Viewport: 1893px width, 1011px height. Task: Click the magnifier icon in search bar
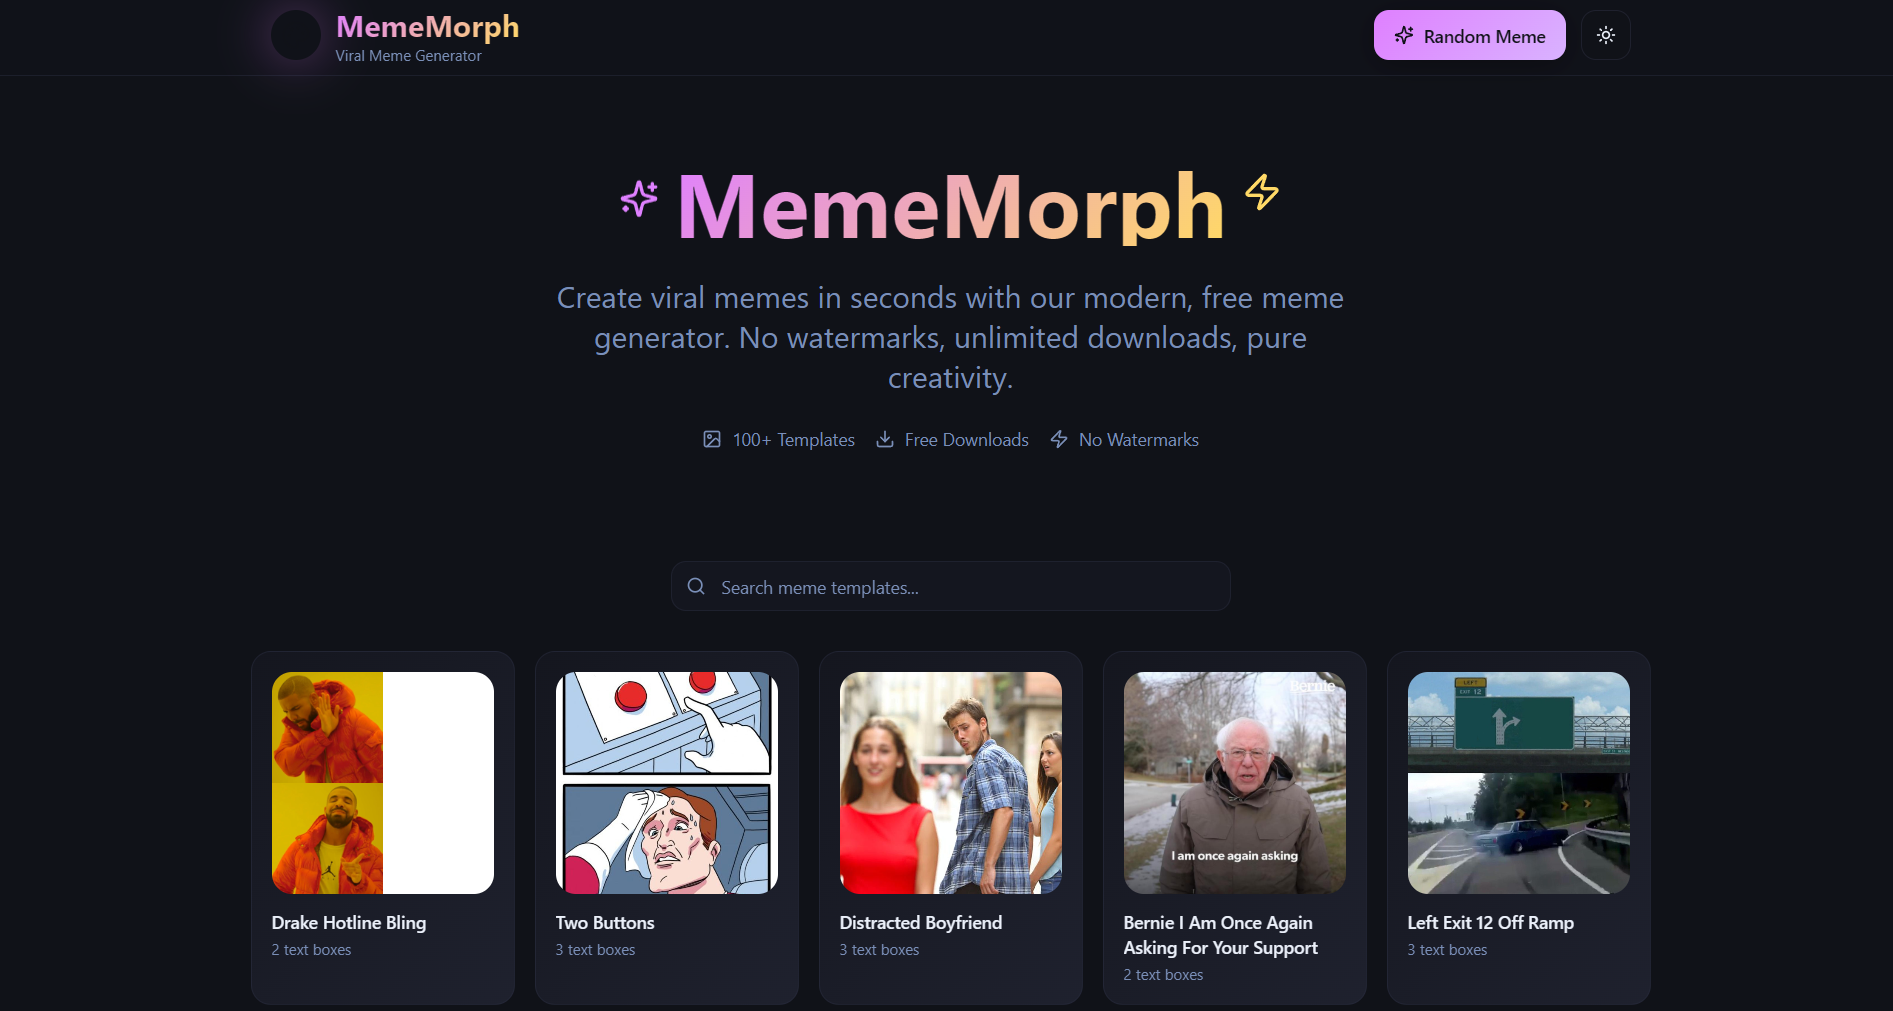[x=696, y=587]
